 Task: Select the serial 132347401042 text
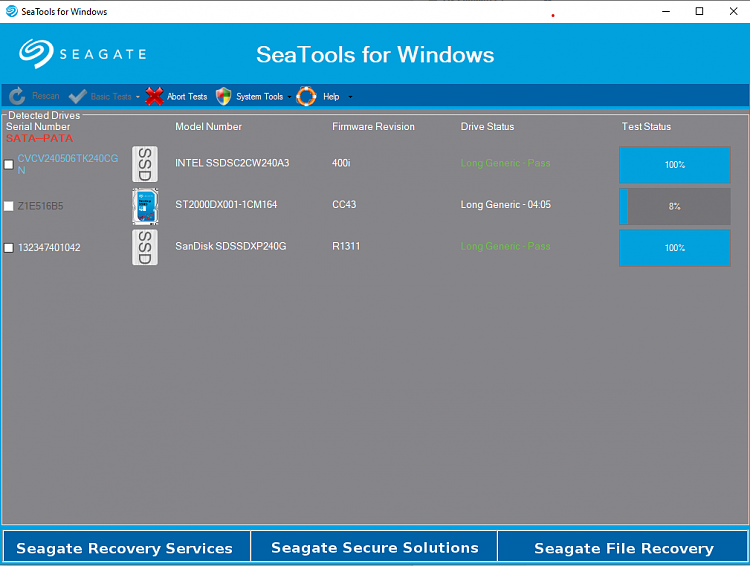[49, 248]
